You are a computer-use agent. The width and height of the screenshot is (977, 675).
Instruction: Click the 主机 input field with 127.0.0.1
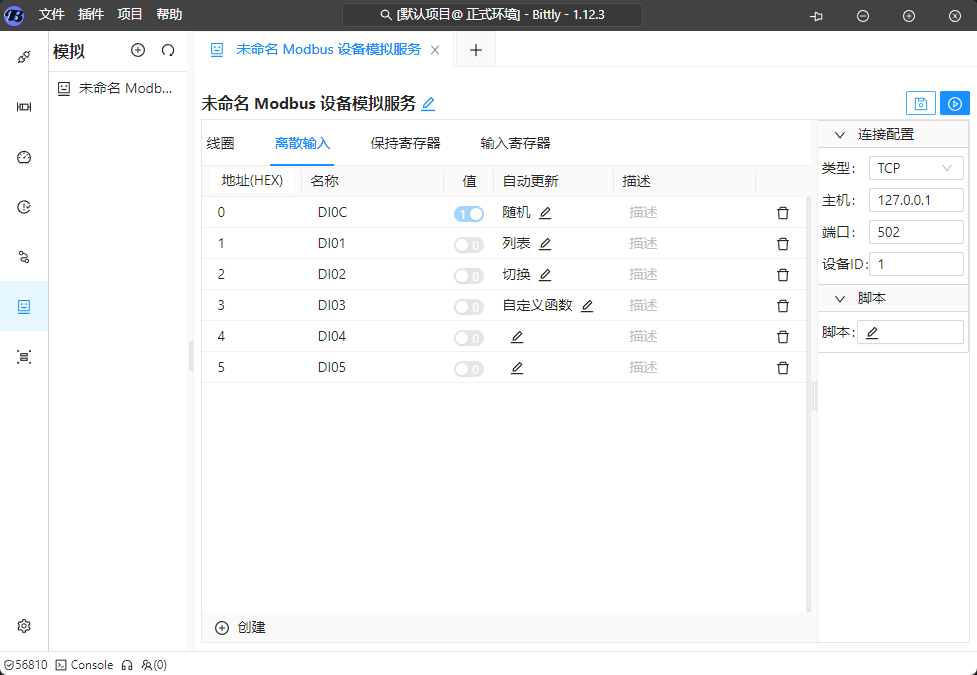tap(915, 200)
